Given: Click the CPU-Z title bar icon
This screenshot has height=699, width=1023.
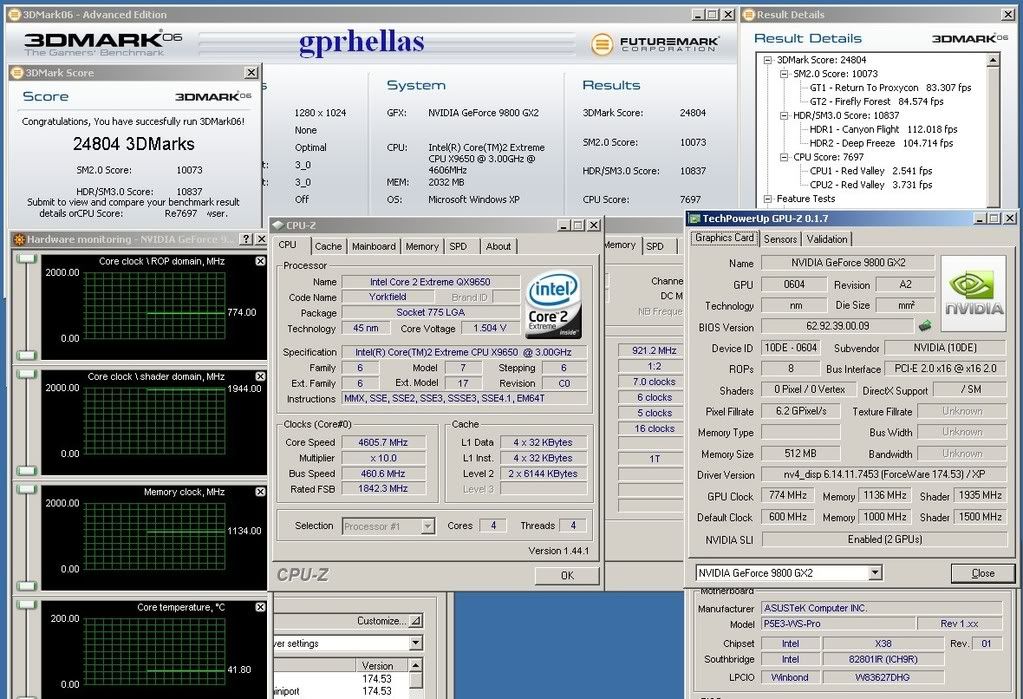Looking at the screenshot, I should (278, 225).
